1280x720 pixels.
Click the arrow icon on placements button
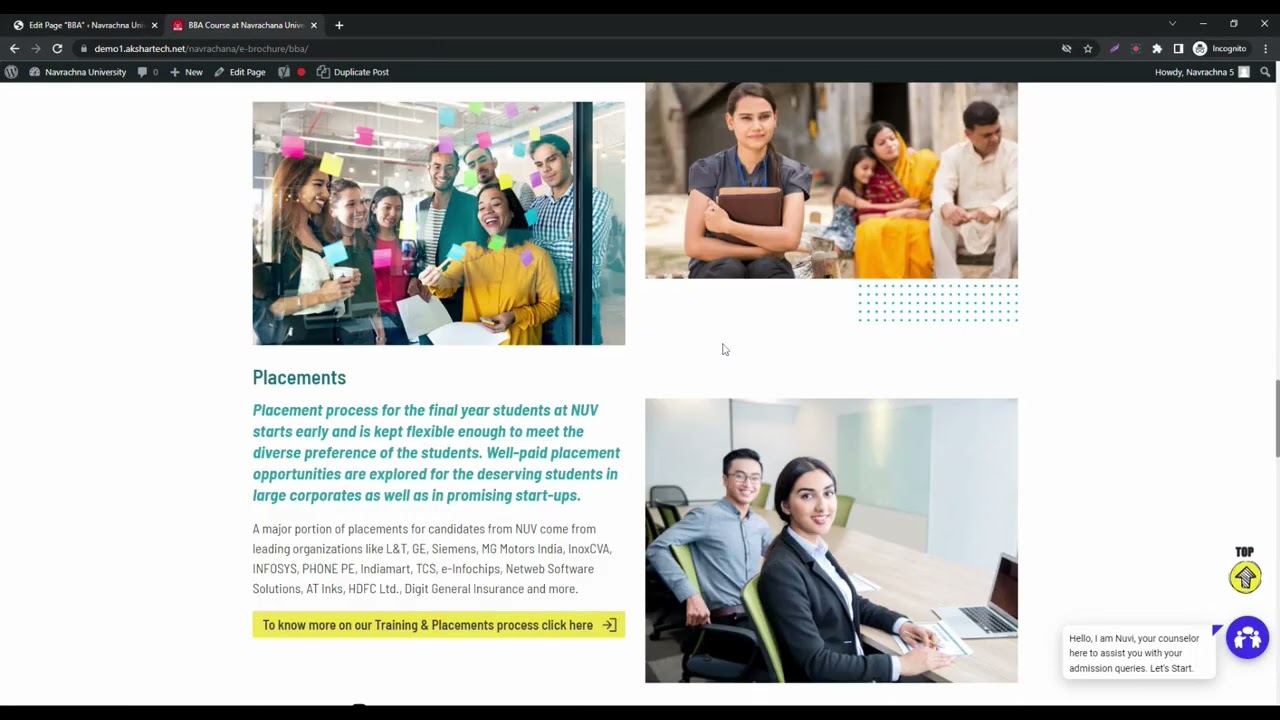pos(609,625)
